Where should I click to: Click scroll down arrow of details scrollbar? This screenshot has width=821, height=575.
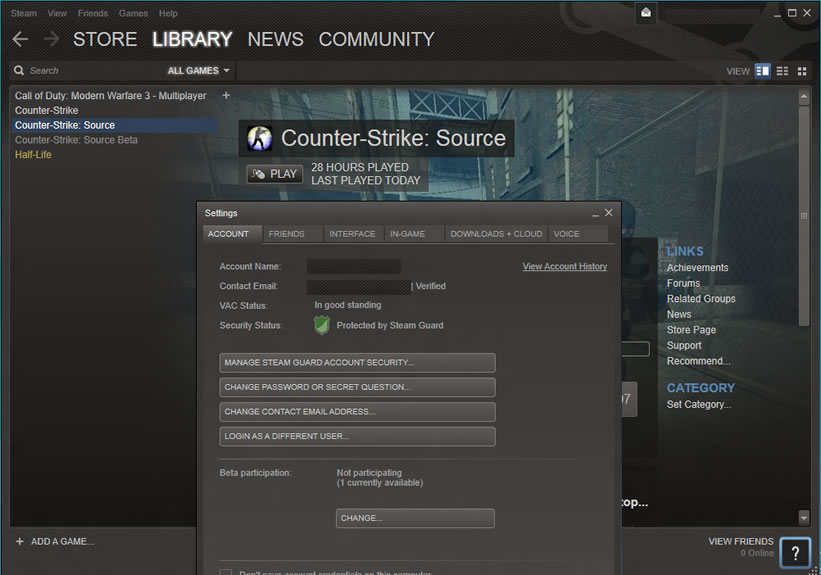pos(804,518)
